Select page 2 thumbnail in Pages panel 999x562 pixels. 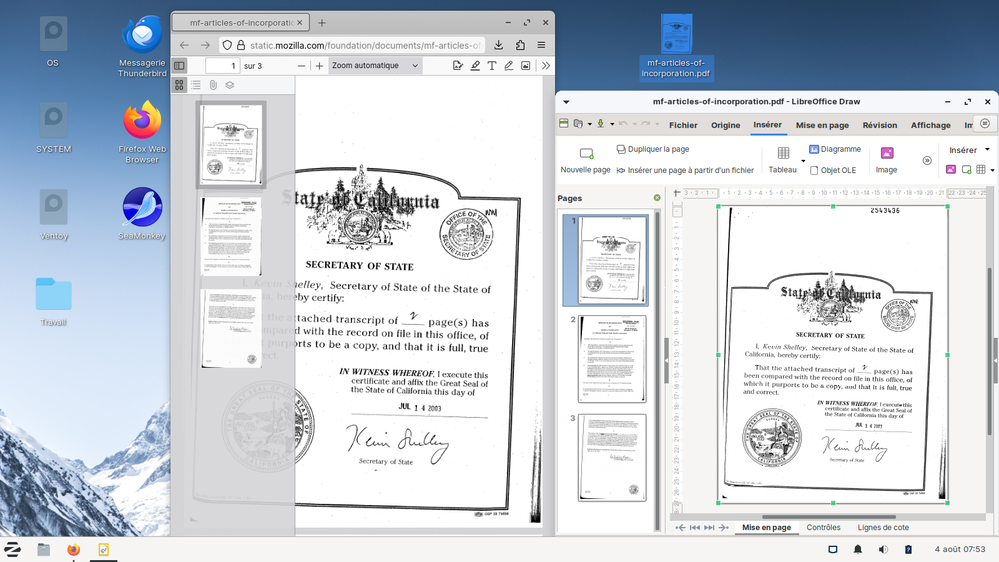[x=612, y=359]
